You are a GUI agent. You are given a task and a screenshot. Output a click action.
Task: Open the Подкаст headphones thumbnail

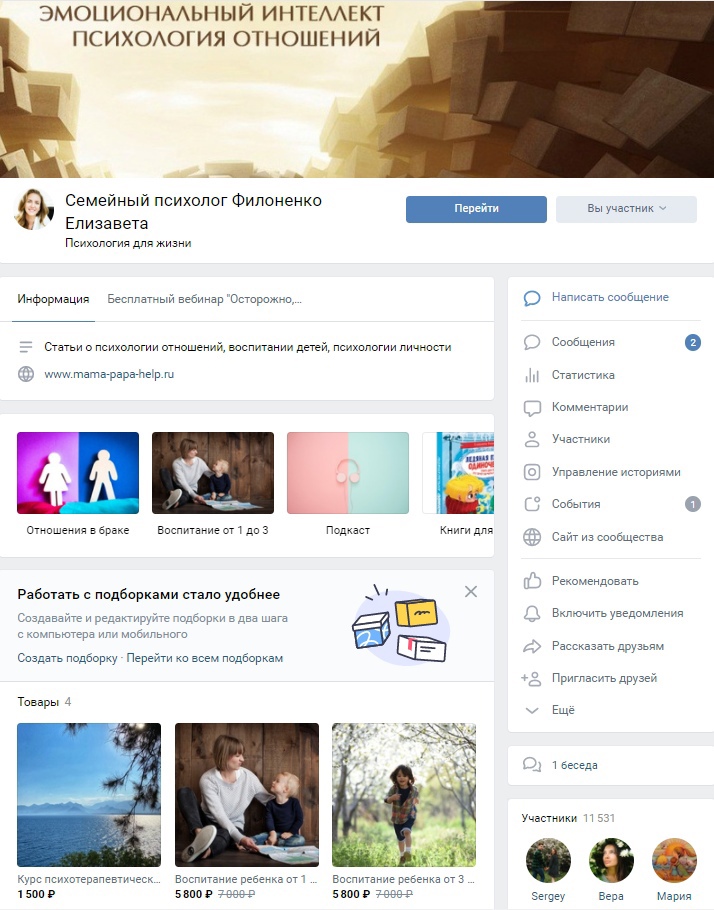[348, 473]
